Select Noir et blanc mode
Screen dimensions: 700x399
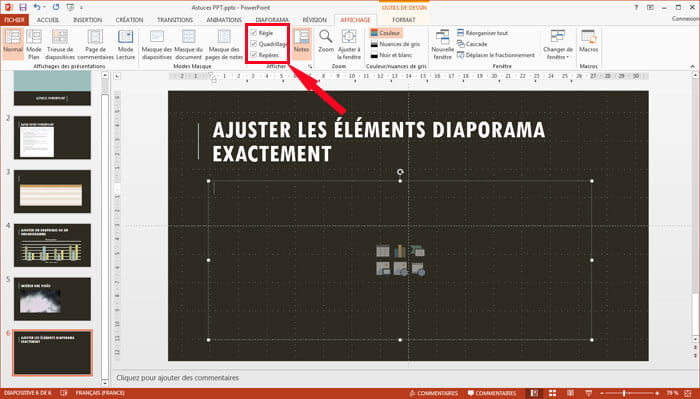(x=392, y=55)
